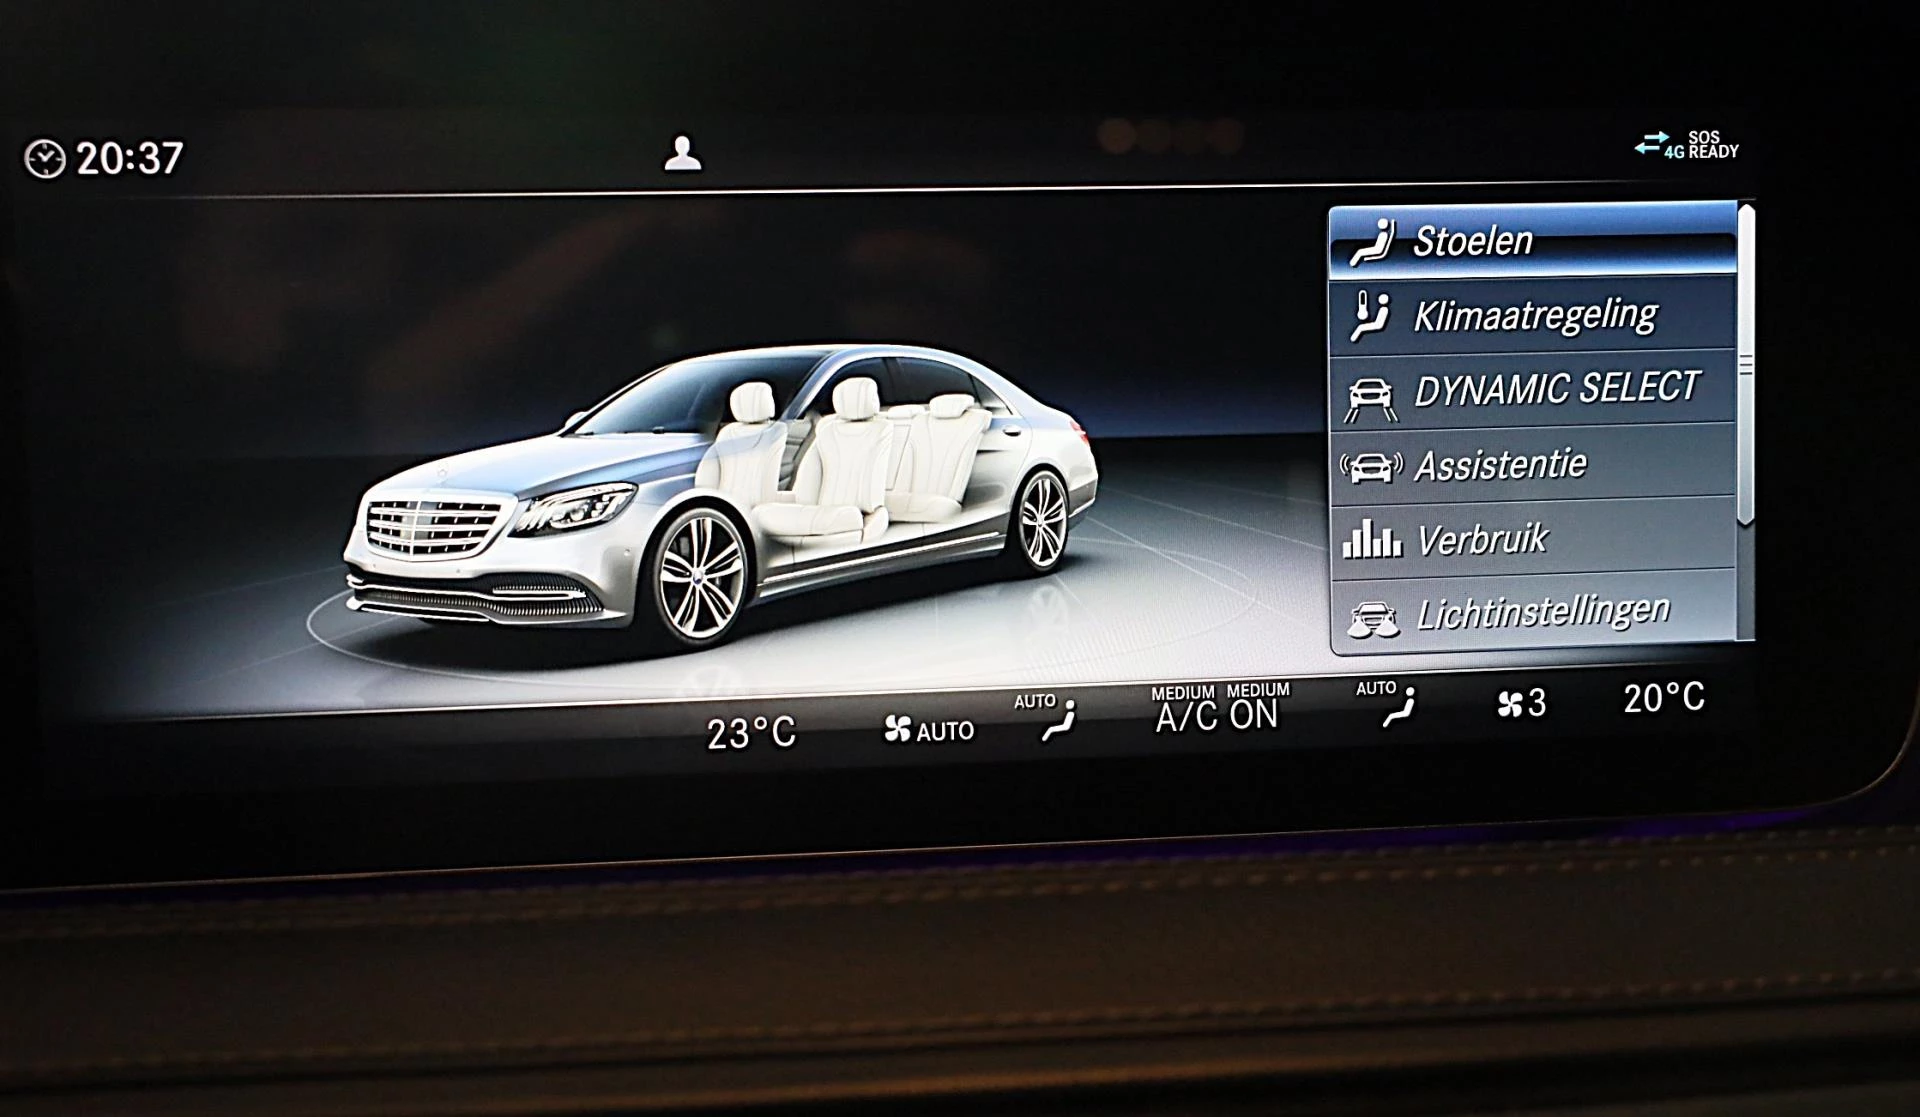Tap the driver profile icon at the top
Image resolution: width=1920 pixels, height=1117 pixels.
pyautogui.click(x=683, y=155)
